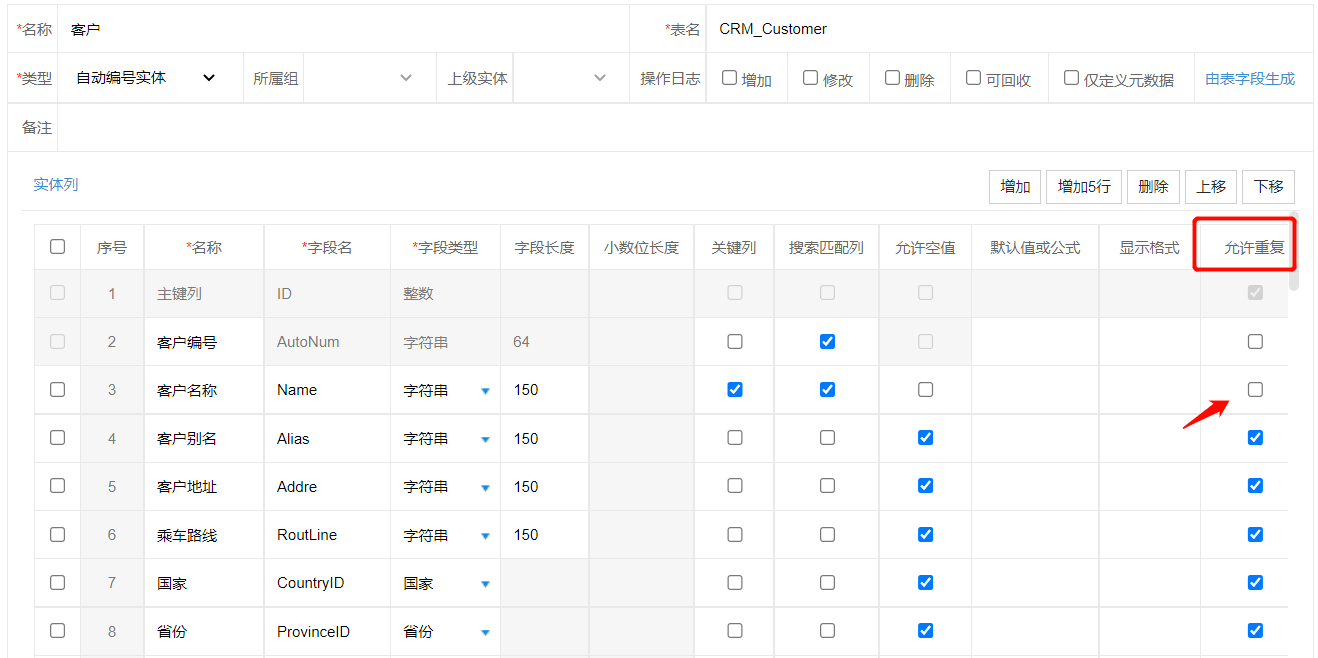Image resolution: width=1318 pixels, height=658 pixels.
Task: Disable 允许重复 for the 客户别名 row
Action: click(x=1255, y=438)
